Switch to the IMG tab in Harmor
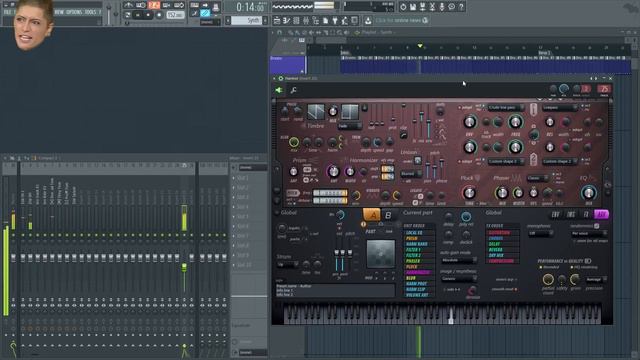This screenshot has height=360, width=640. 571,215
